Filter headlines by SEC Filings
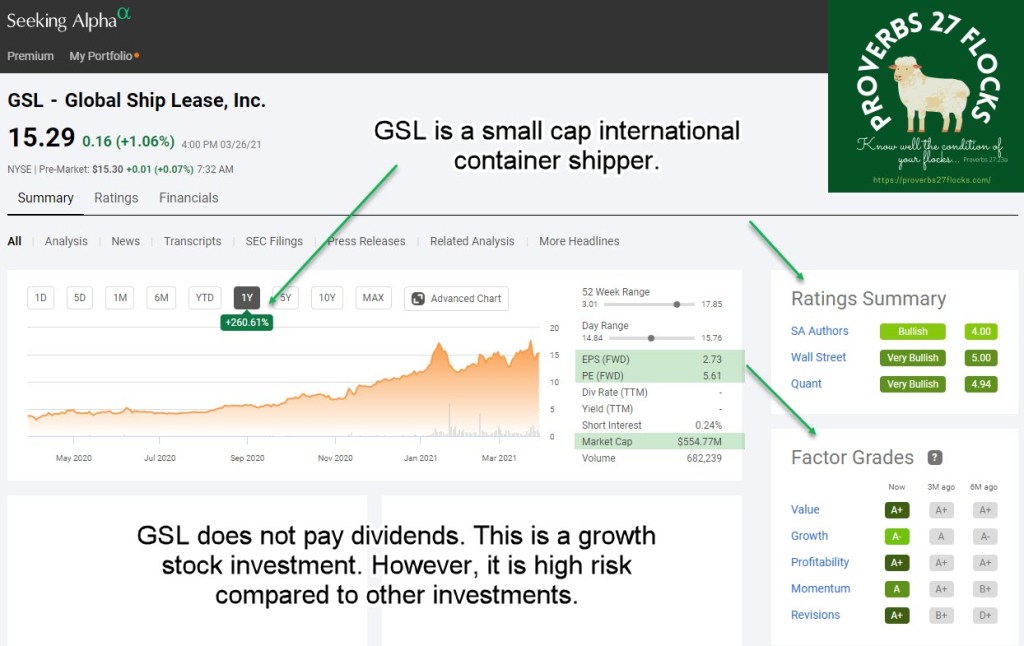 coord(274,241)
